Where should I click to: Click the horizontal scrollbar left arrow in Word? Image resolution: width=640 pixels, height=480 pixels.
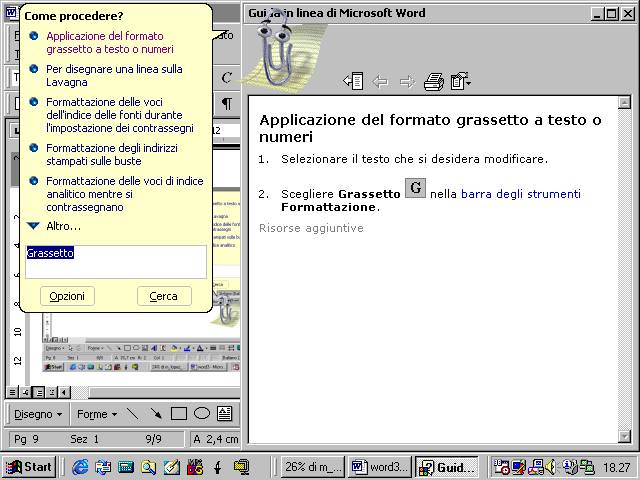(x=64, y=392)
